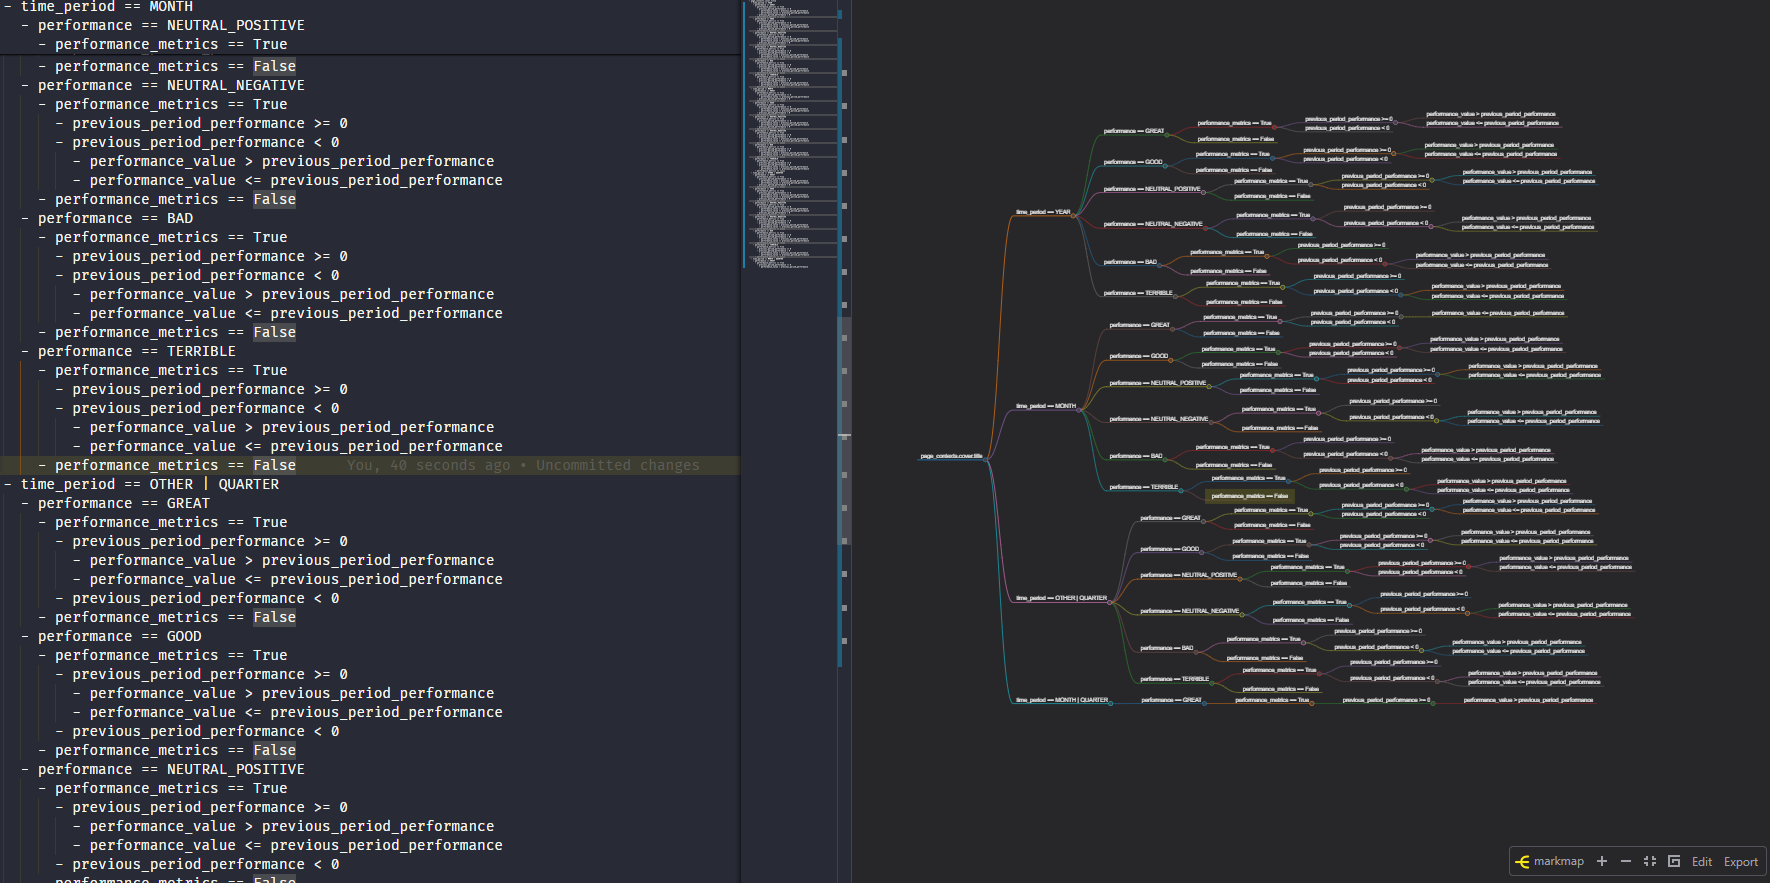Viewport: 1770px width, 883px height.
Task: Click 'time_period == MONTH' line in editor
Action: click(107, 7)
